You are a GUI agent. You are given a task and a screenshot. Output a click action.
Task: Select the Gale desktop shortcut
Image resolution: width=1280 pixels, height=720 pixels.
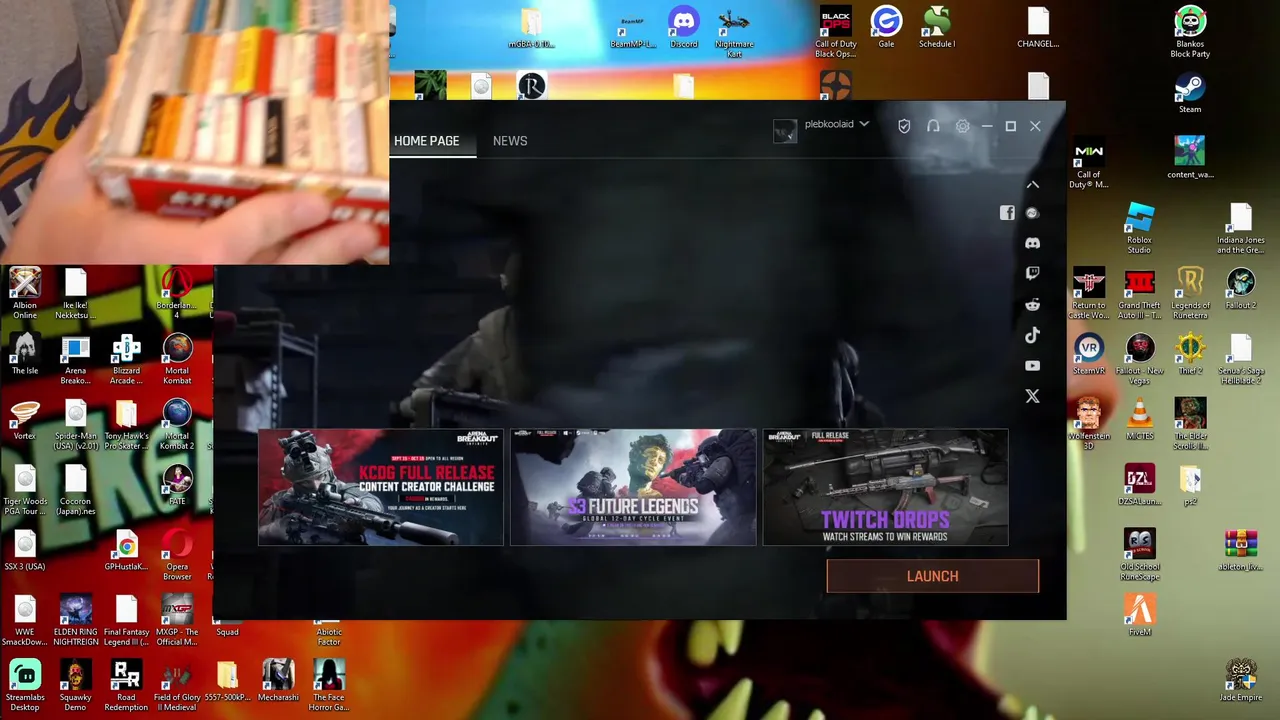(886, 28)
